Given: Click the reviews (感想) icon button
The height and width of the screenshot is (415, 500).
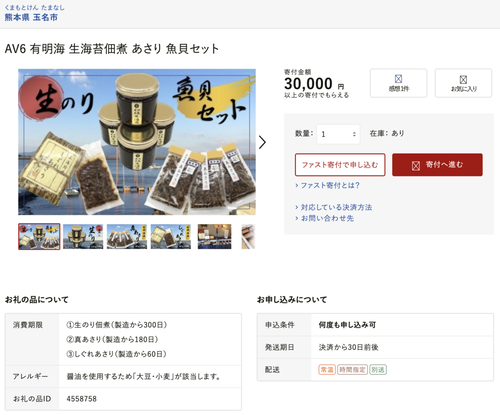Looking at the screenshot, I should 398,83.
